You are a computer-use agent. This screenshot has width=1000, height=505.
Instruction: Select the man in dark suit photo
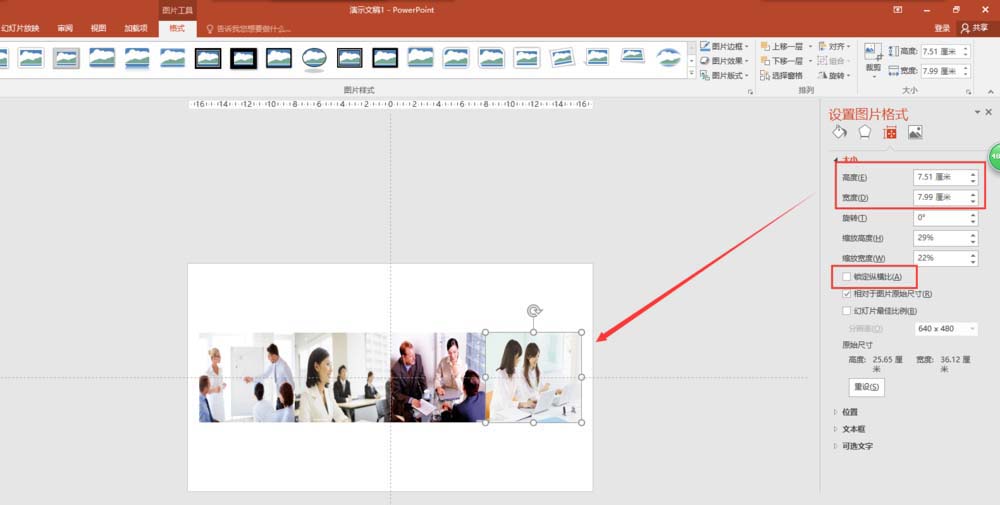point(438,377)
